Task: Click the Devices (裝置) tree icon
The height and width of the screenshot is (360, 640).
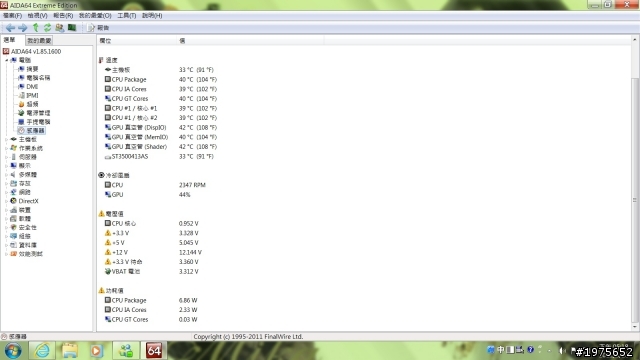Action: (13, 210)
